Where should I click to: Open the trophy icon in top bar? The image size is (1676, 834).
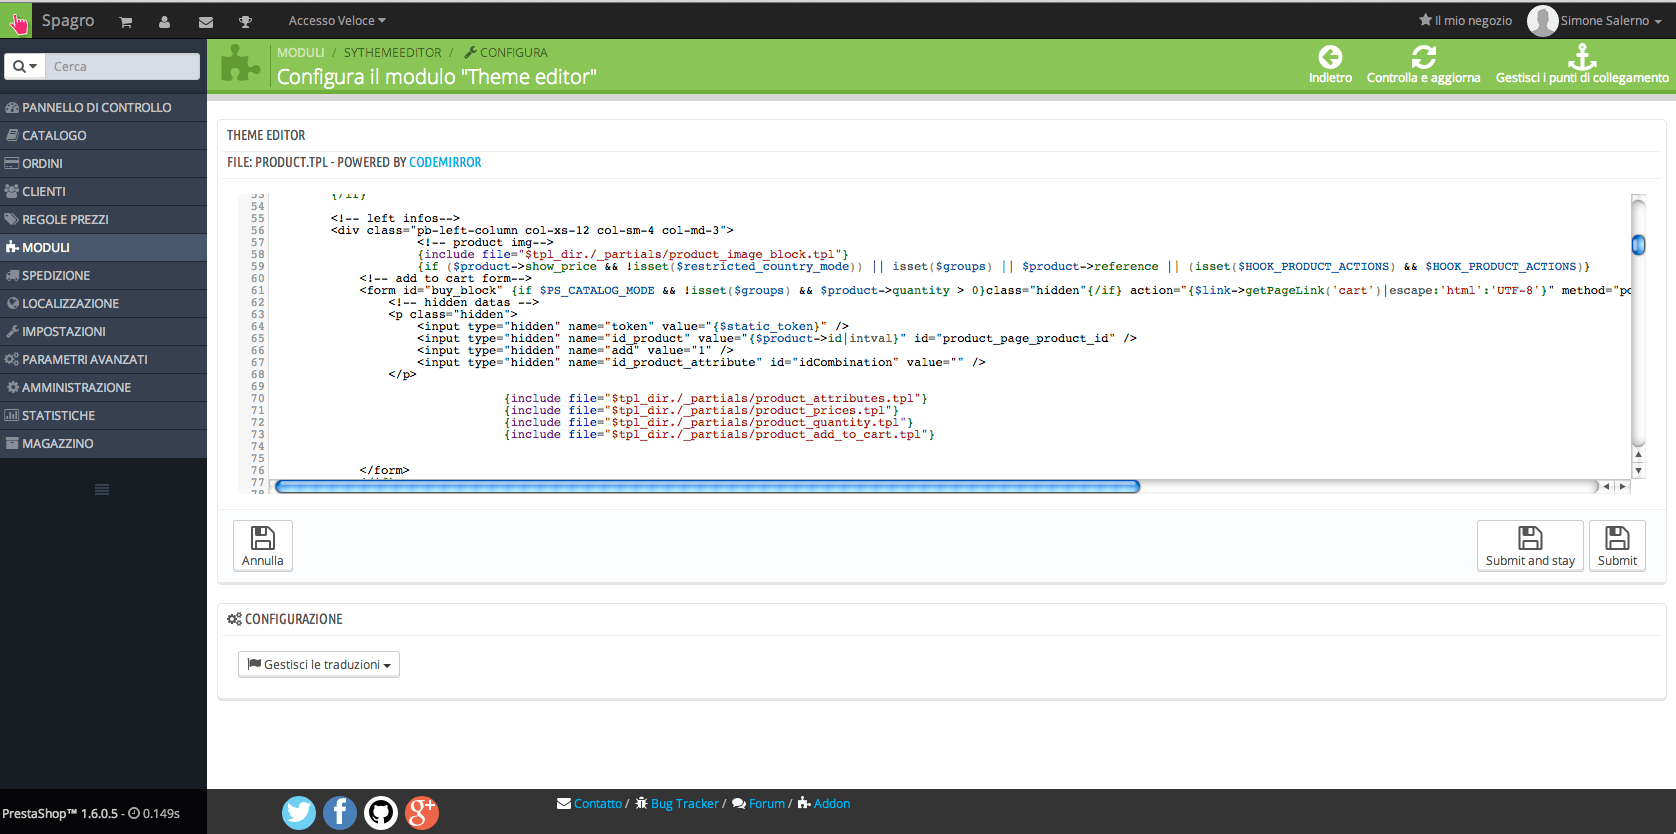pos(245,21)
